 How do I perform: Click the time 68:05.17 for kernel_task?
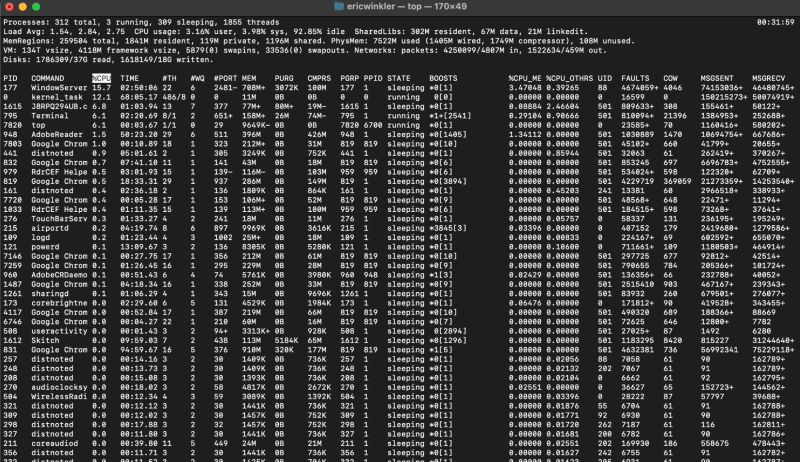[139, 97]
